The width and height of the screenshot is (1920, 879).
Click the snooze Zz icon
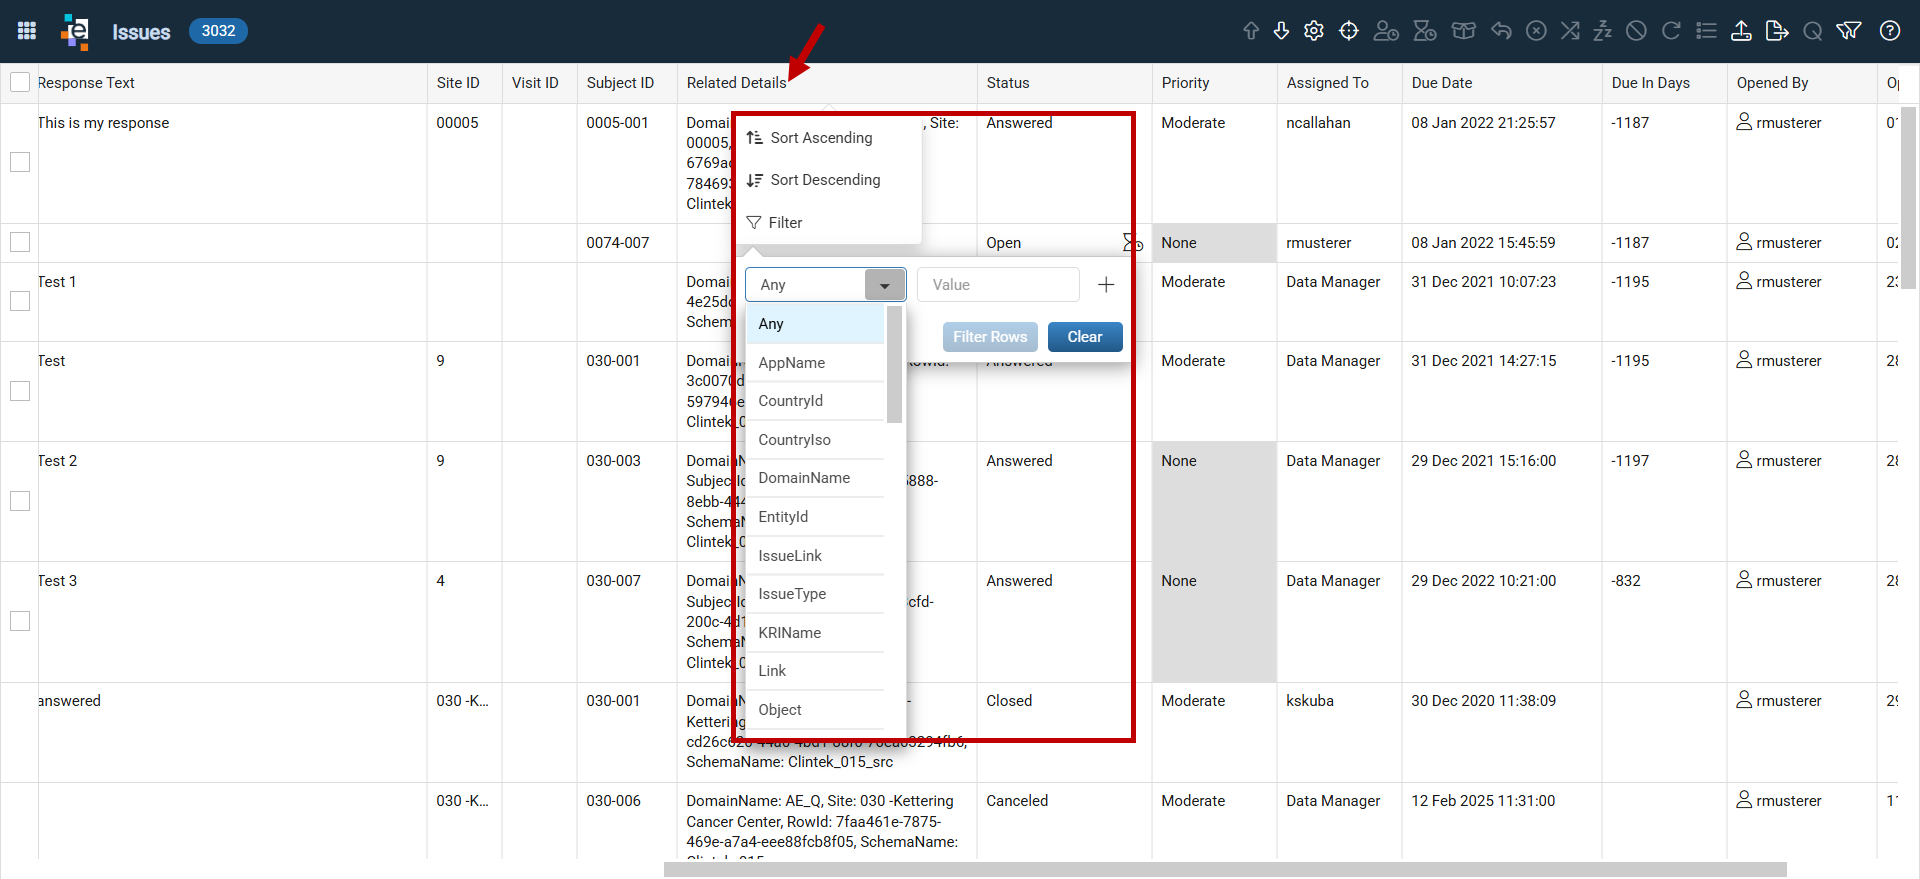[1603, 31]
